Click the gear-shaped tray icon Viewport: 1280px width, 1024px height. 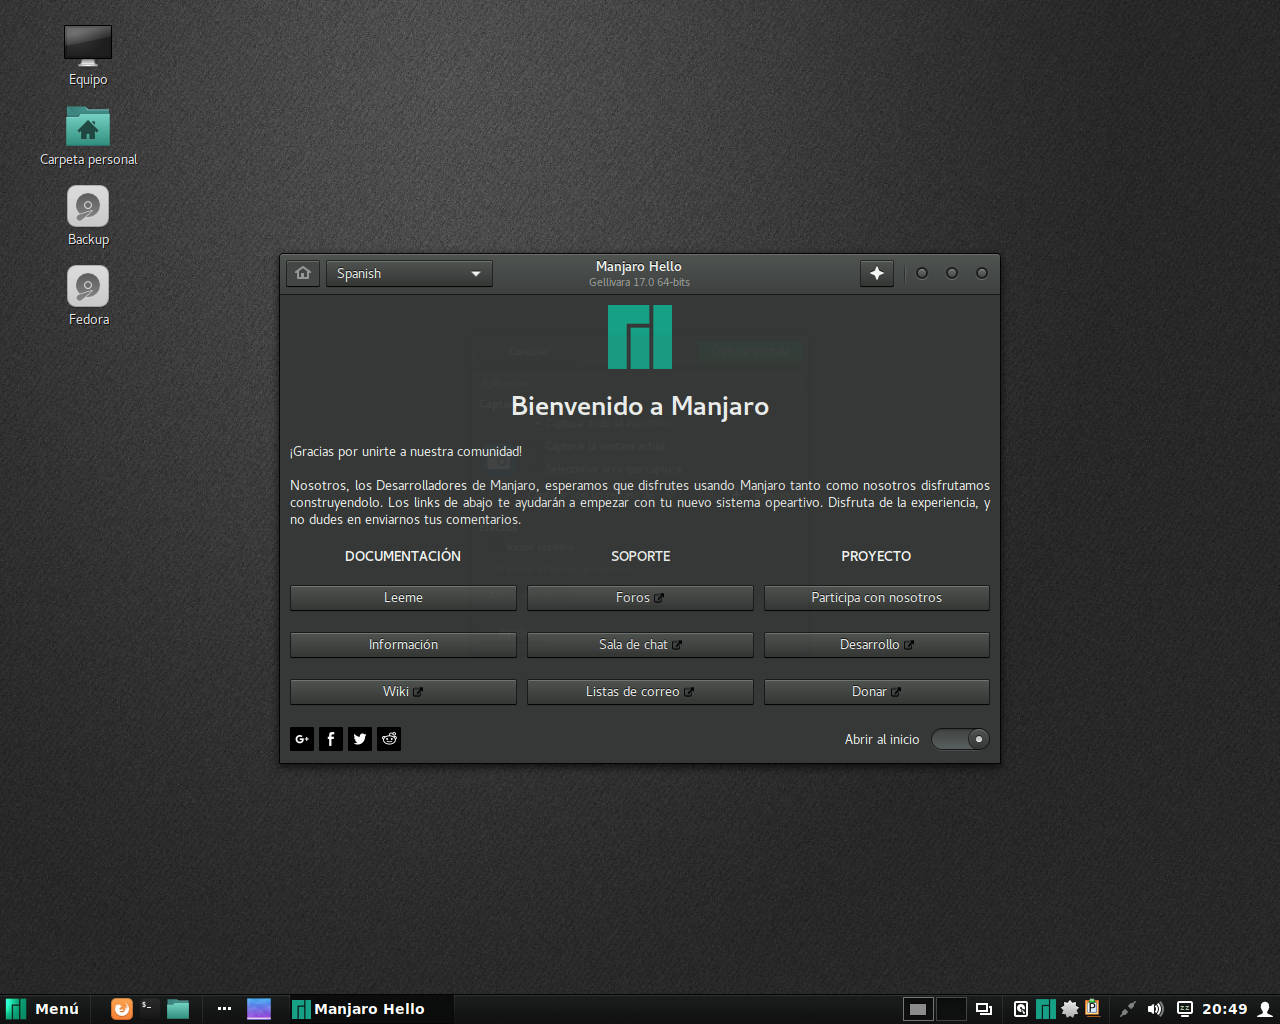coord(1070,1009)
